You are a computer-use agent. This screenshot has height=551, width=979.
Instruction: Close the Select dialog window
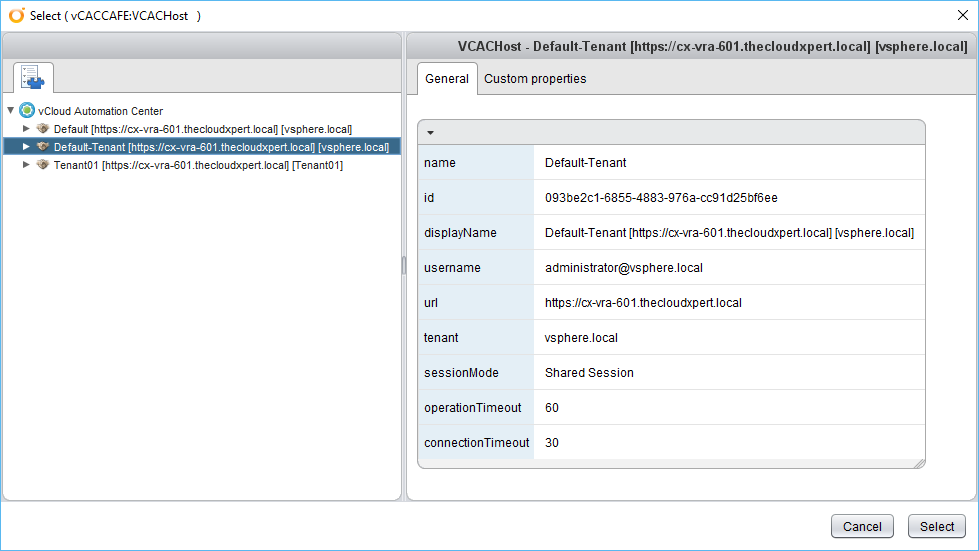pos(962,15)
